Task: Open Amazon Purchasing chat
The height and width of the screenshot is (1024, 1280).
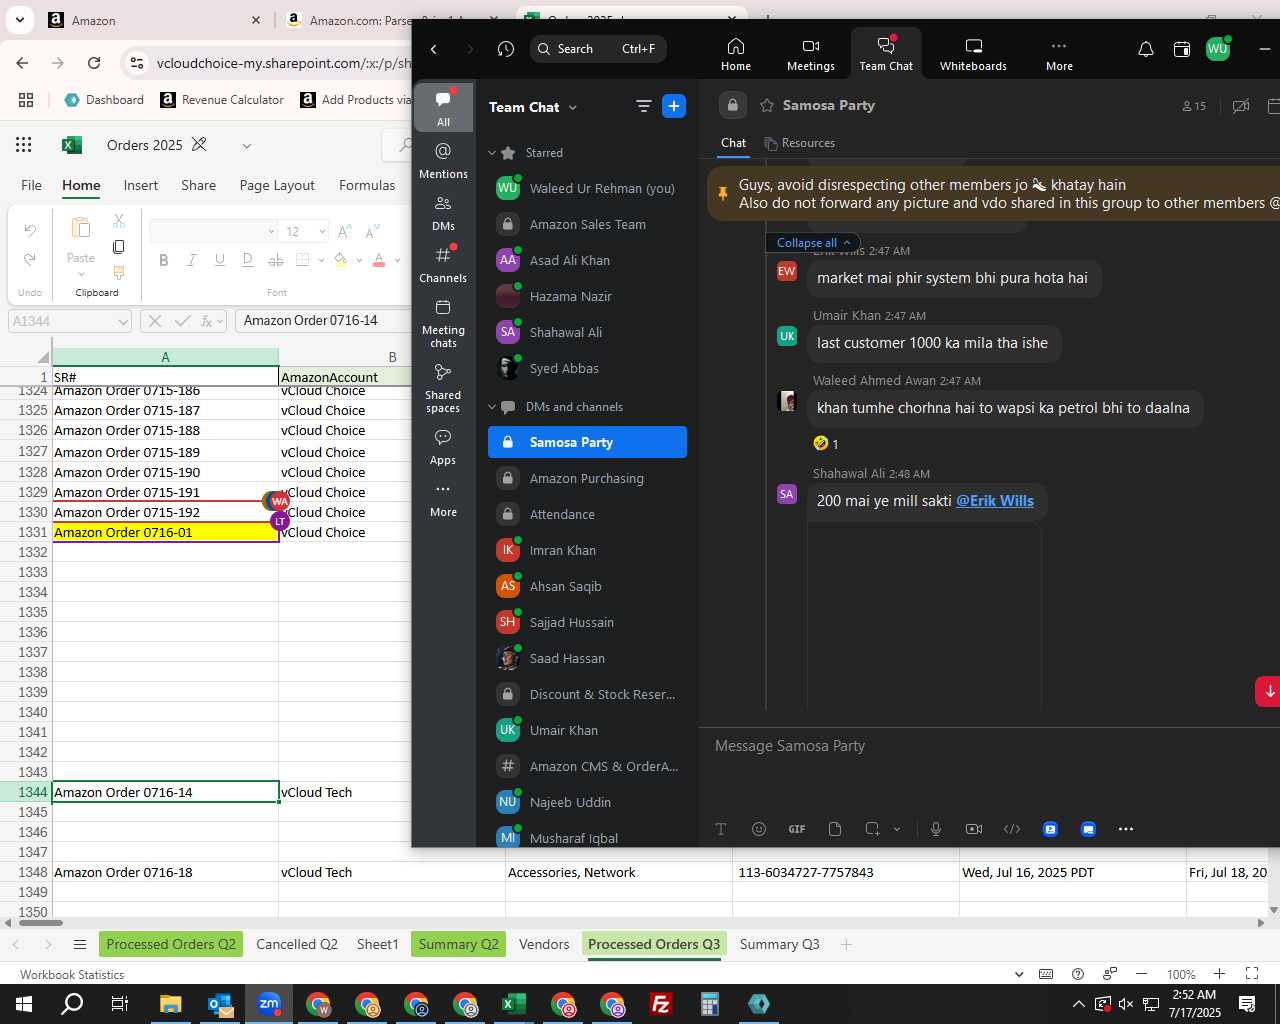Action: pos(587,478)
